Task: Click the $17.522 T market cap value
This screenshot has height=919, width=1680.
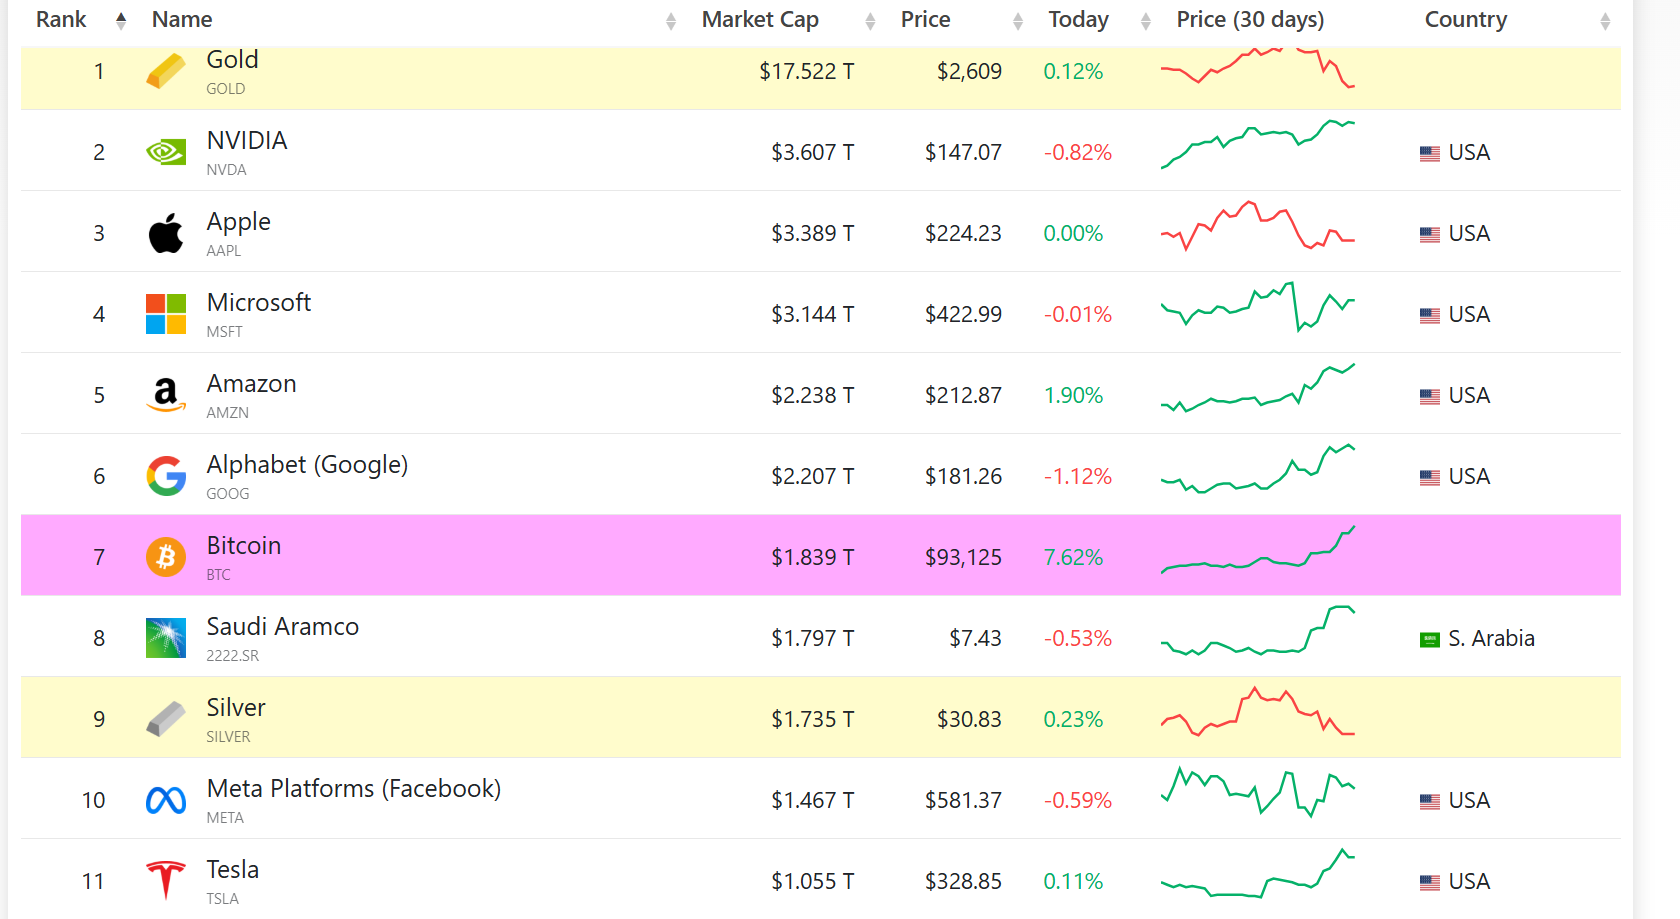Action: 806,71
